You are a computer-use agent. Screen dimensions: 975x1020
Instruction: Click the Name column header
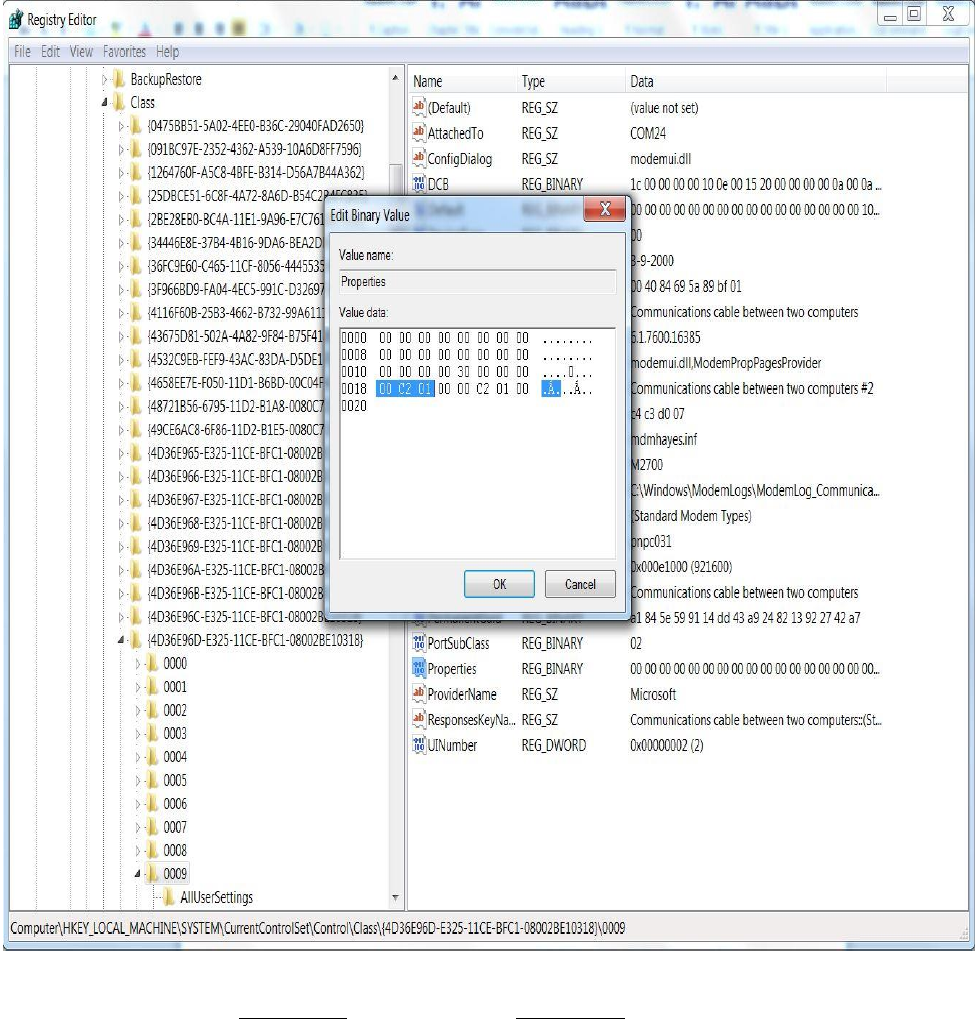tap(462, 81)
